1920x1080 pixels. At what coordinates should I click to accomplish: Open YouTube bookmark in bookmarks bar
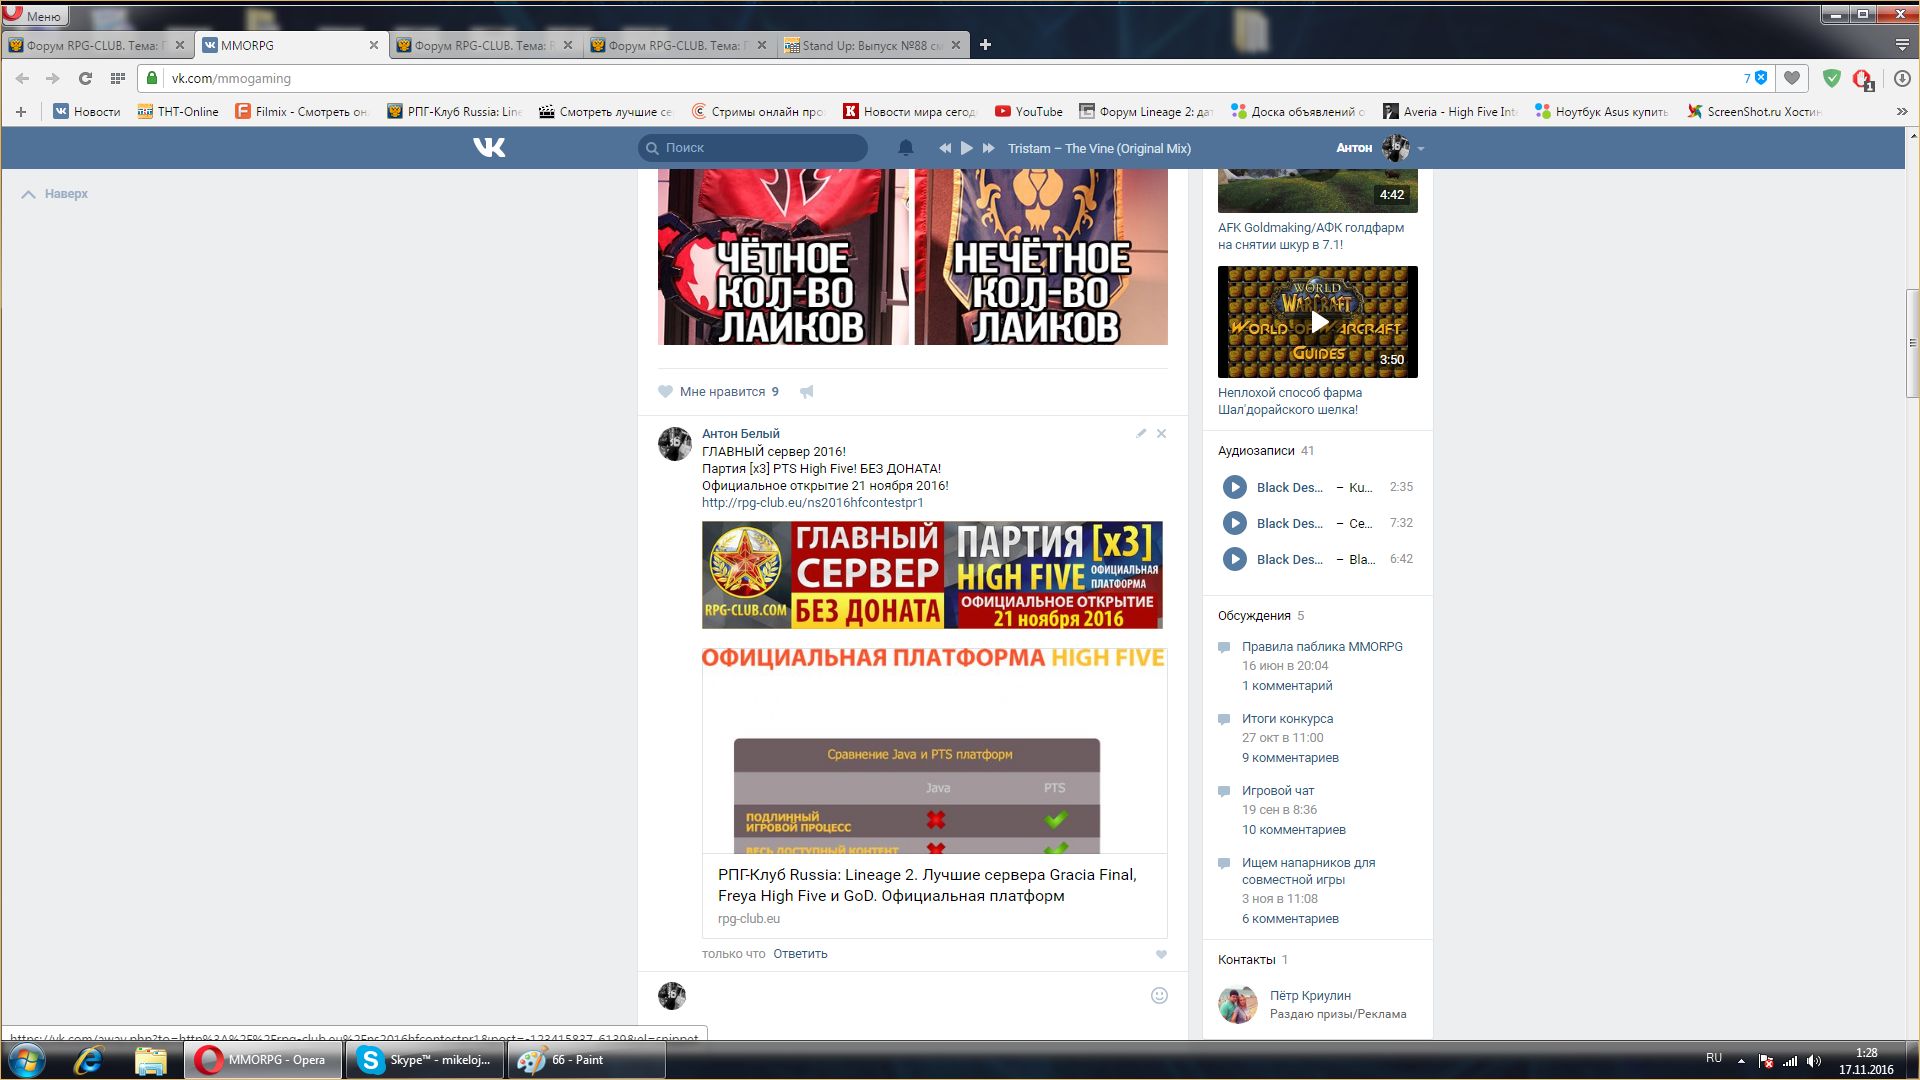pos(1029,112)
